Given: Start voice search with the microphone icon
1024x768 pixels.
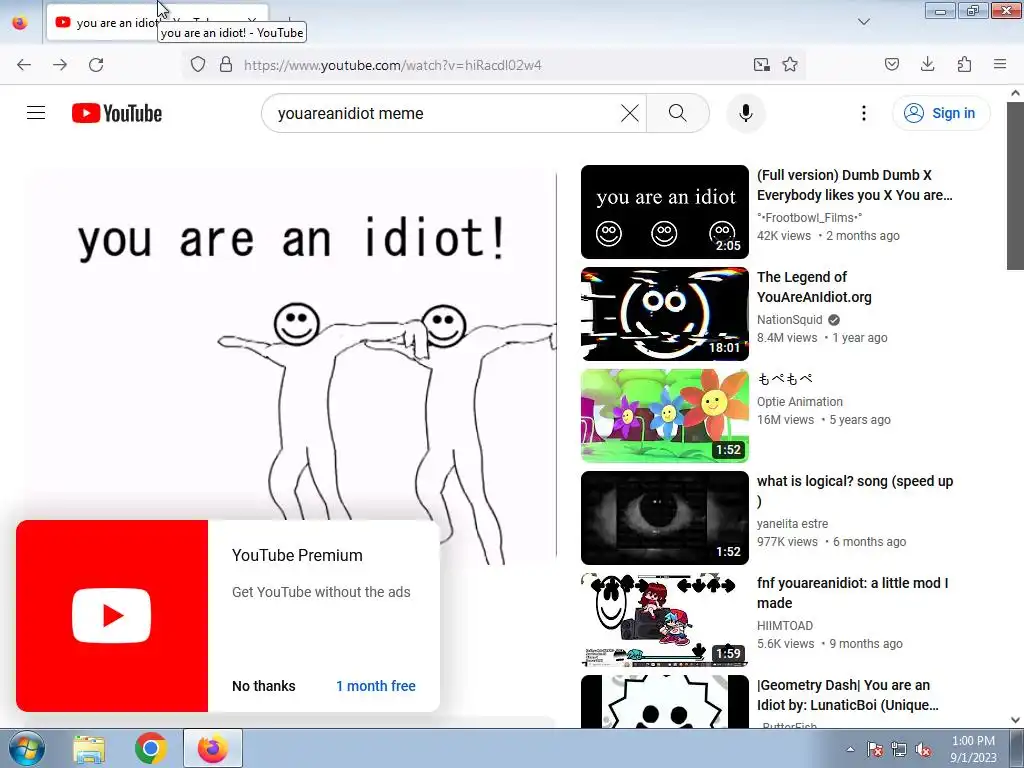Looking at the screenshot, I should (746, 113).
